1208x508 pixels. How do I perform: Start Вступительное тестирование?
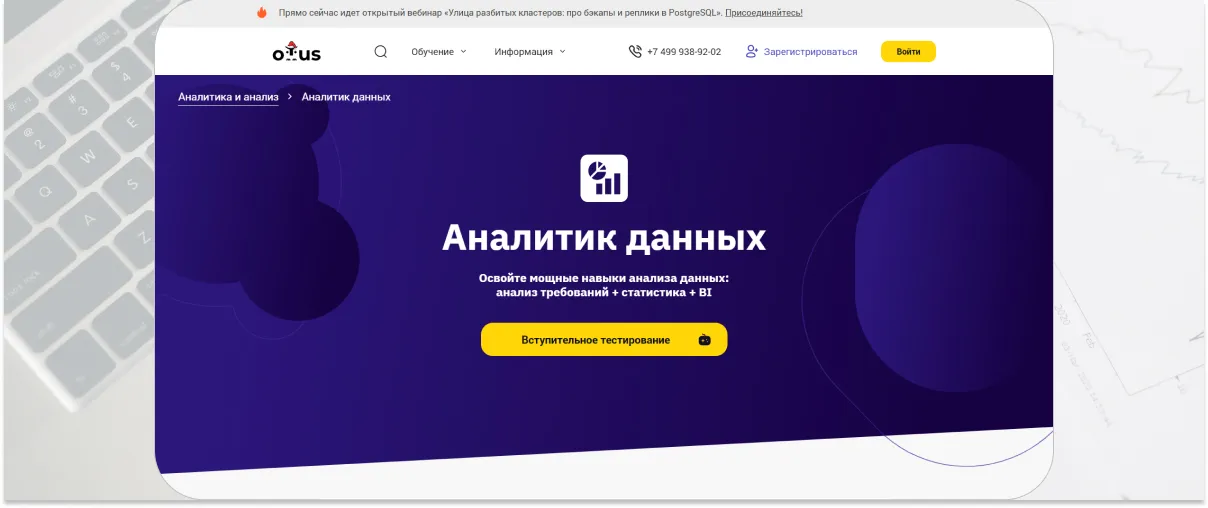(604, 339)
